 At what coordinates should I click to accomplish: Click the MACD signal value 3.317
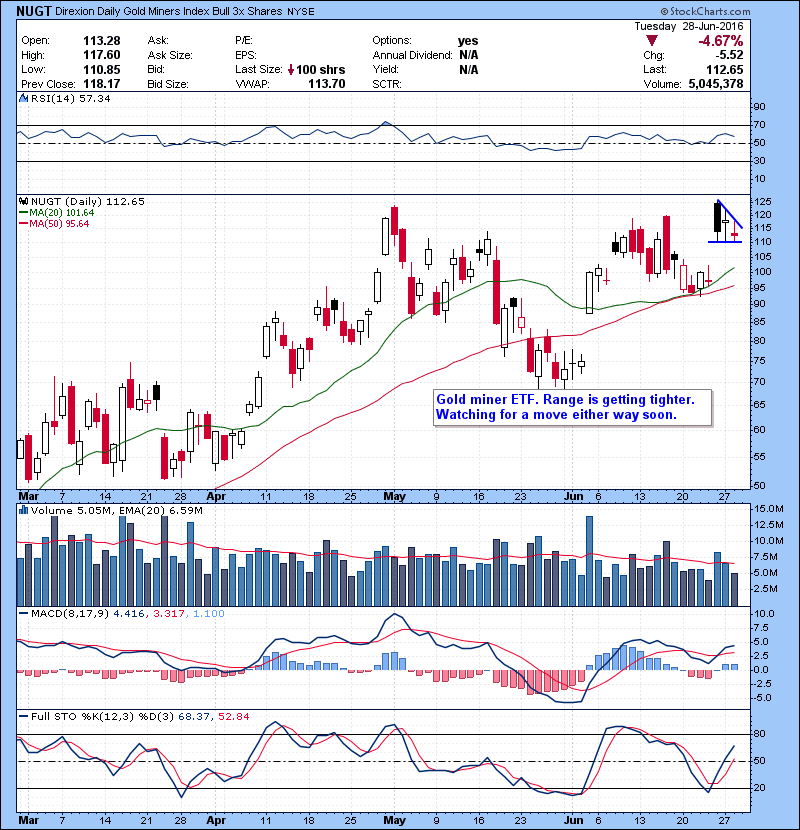168,614
